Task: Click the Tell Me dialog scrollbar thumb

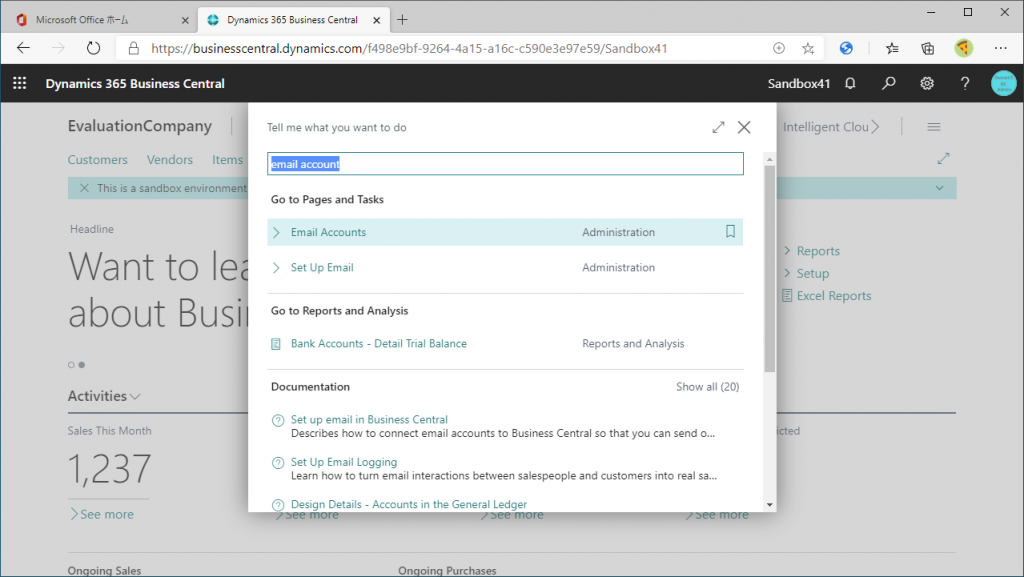Action: pos(769,269)
